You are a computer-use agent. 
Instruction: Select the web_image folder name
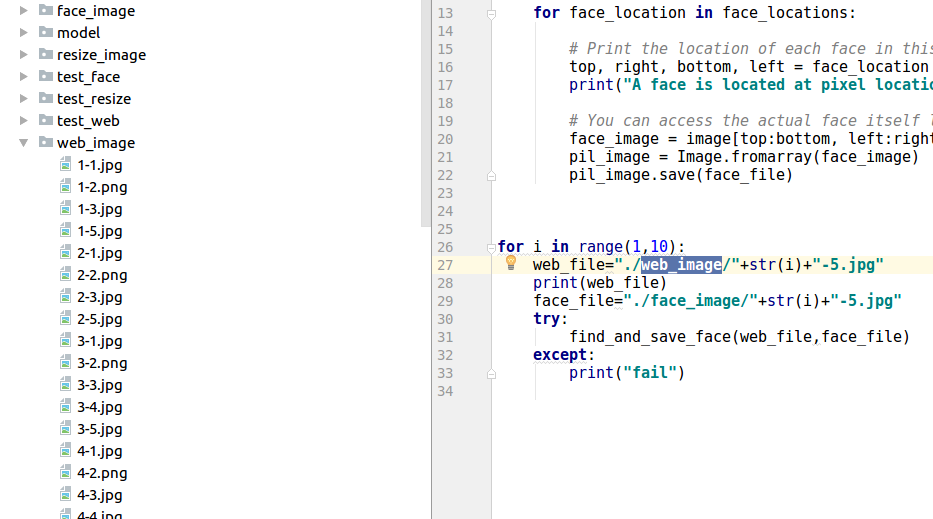tap(96, 143)
